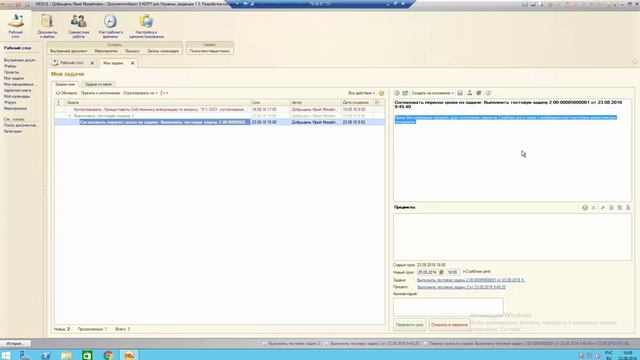Image resolution: width=640 pixels, height=360 pixels.
Task: Click Запись календаря in Создать panel
Action: (x=163, y=51)
